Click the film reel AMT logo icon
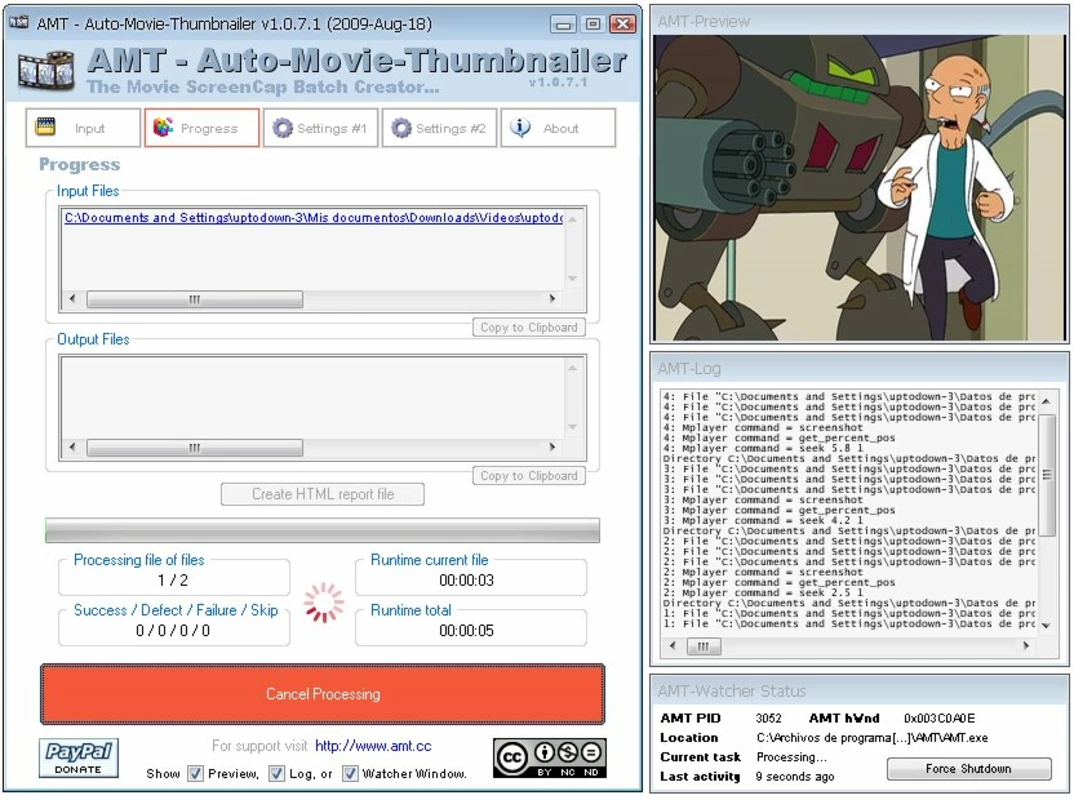 [x=45, y=70]
